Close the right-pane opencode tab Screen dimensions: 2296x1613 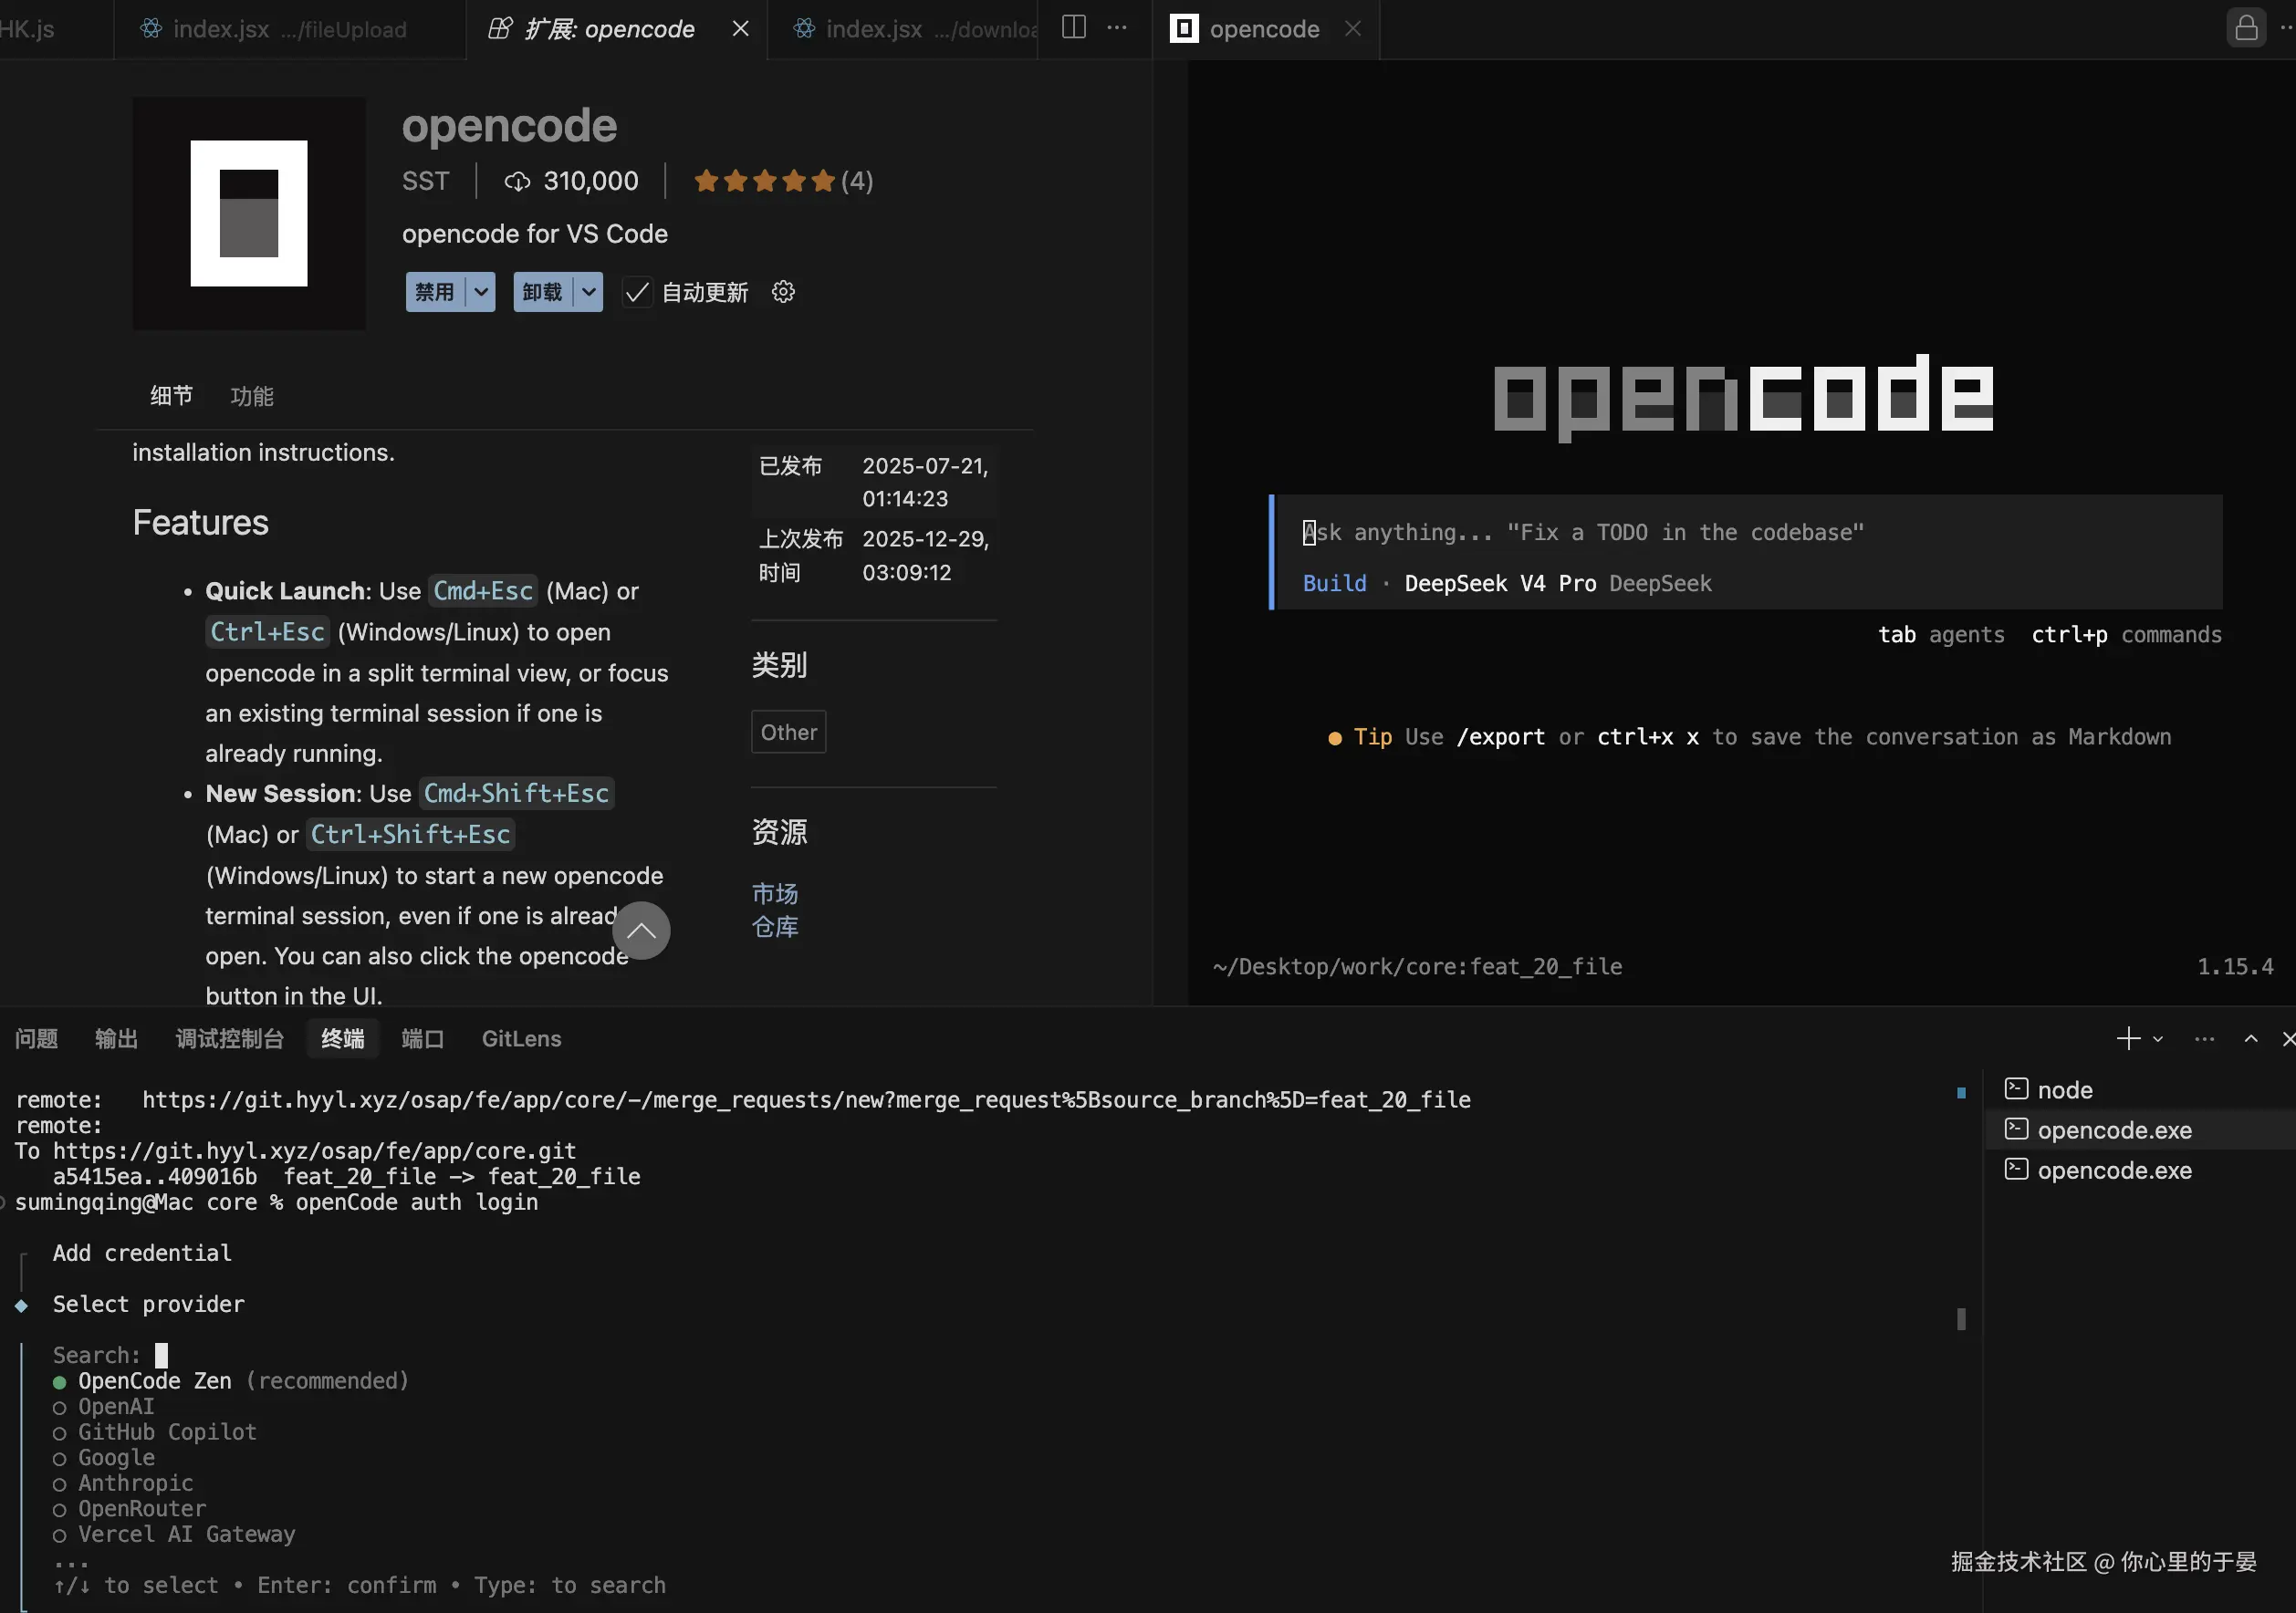[x=1353, y=29]
